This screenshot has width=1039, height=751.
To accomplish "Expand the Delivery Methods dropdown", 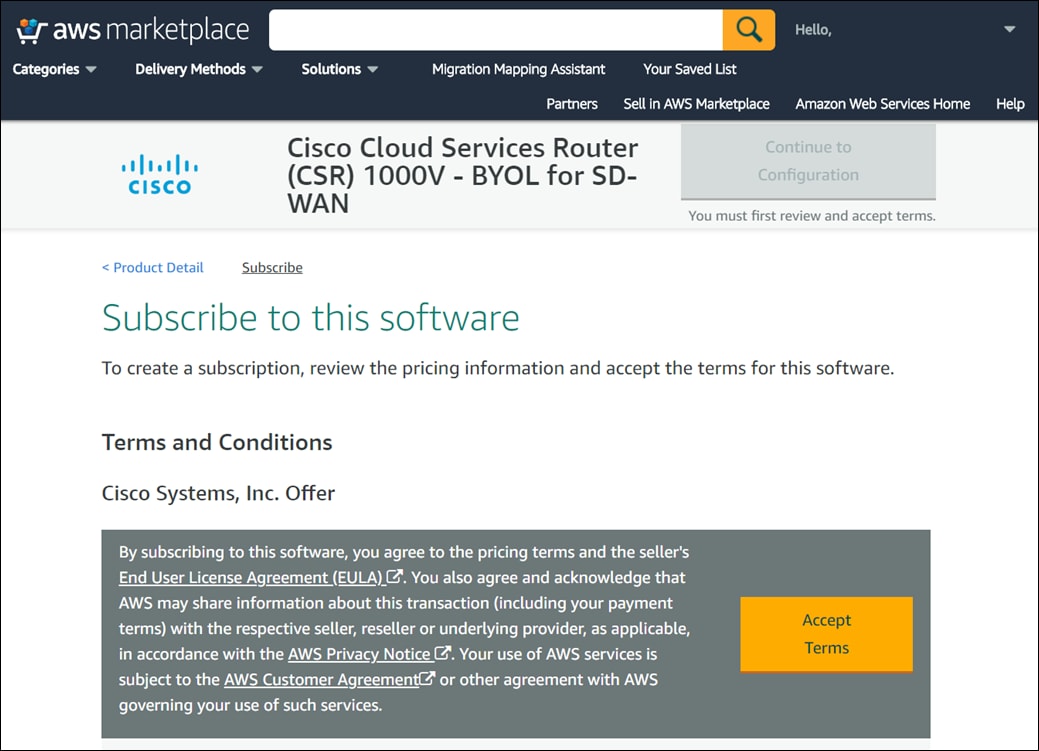I will (x=199, y=69).
